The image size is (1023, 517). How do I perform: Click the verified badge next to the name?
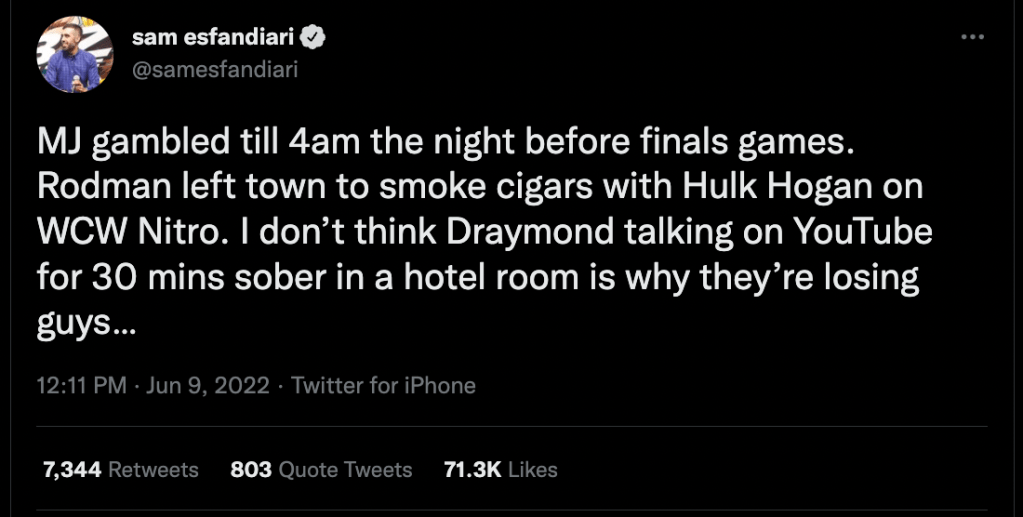coord(314,38)
